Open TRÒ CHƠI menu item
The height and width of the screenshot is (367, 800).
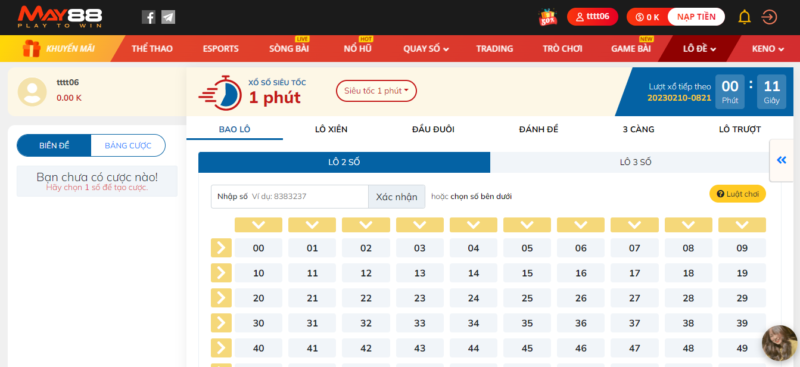(562, 48)
